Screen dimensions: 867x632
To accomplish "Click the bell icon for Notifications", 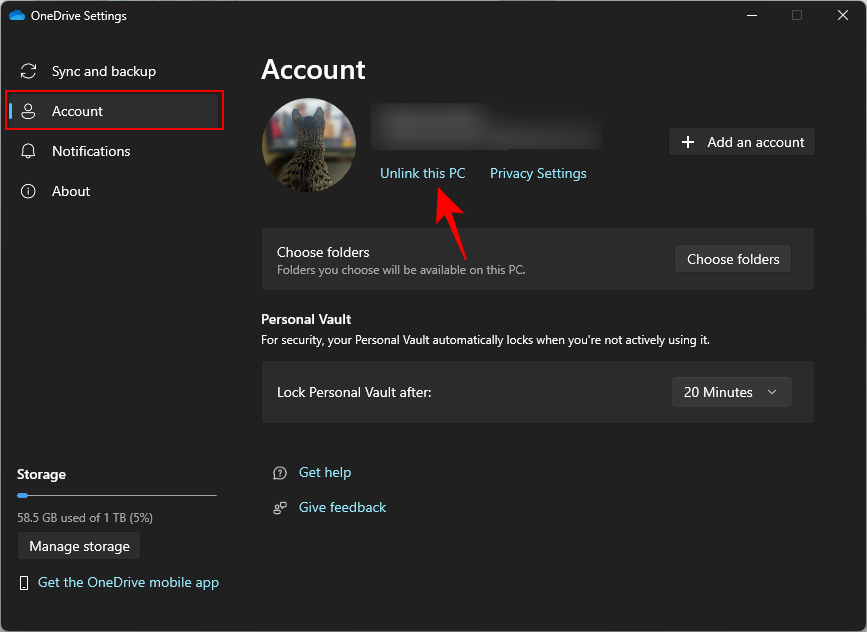I will pos(28,151).
